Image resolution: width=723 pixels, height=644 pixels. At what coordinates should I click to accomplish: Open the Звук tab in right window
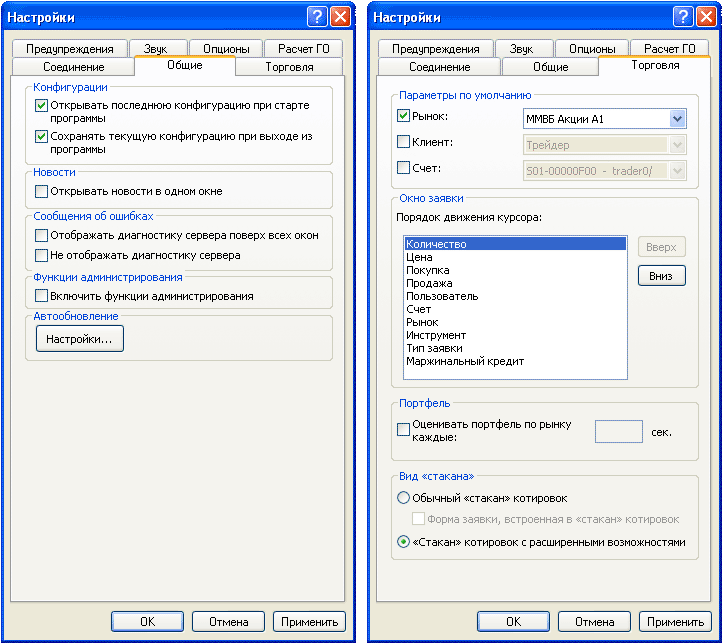[x=524, y=48]
